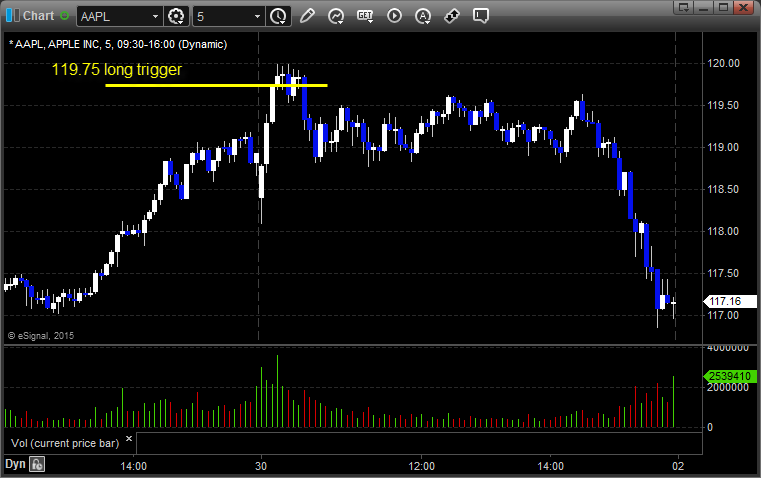
Task: Click the 119.50 price axis label
Action: [x=723, y=105]
